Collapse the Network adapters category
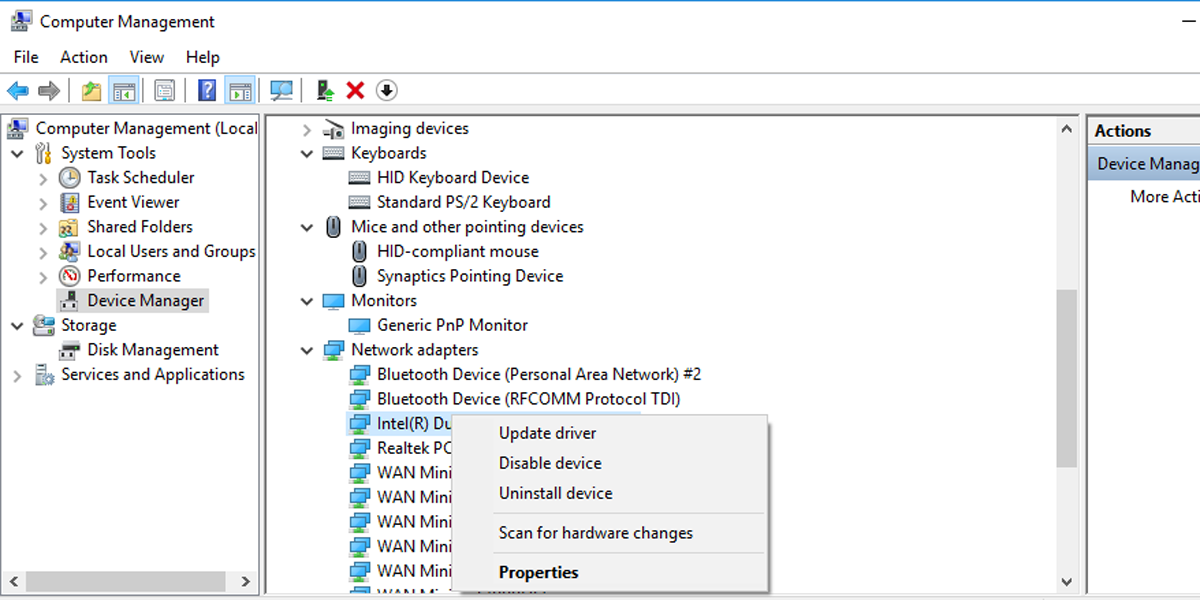 306,349
